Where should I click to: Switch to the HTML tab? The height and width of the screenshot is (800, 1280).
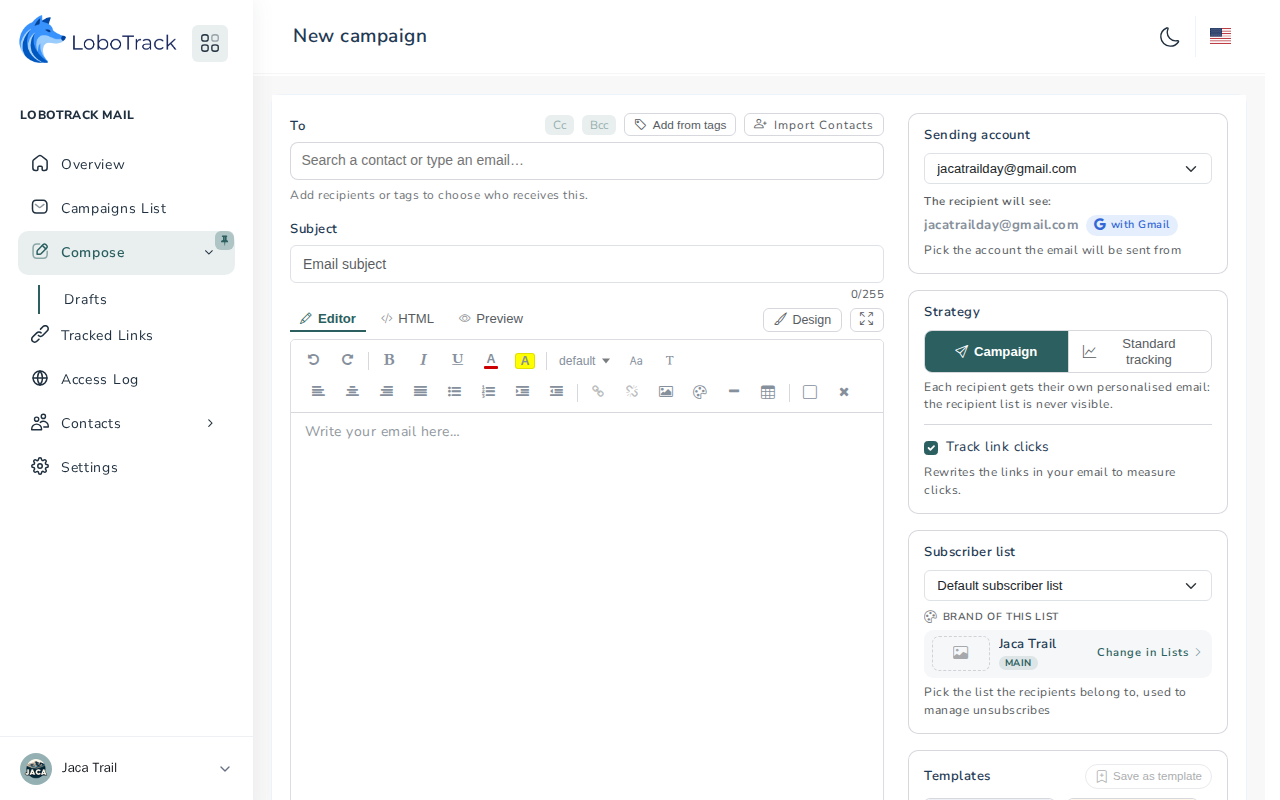click(408, 319)
